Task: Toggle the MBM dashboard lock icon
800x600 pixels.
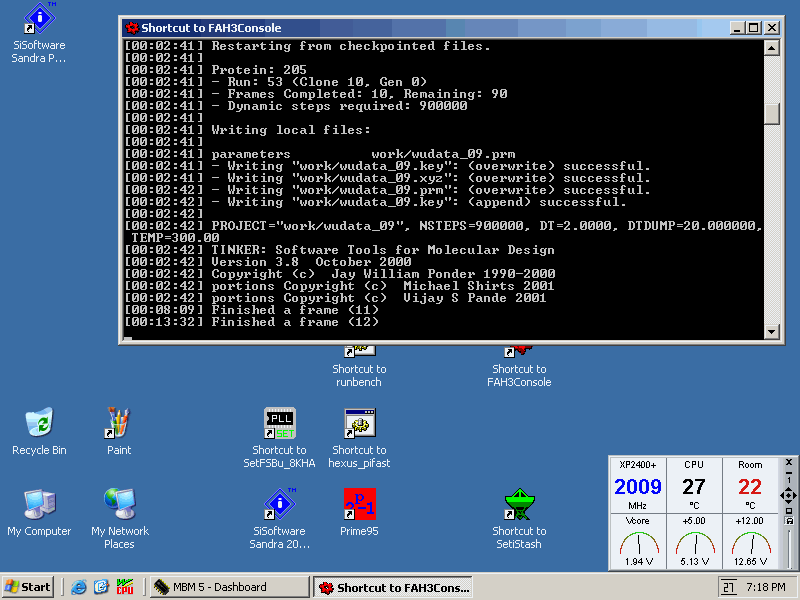Action: pyautogui.click(x=789, y=520)
